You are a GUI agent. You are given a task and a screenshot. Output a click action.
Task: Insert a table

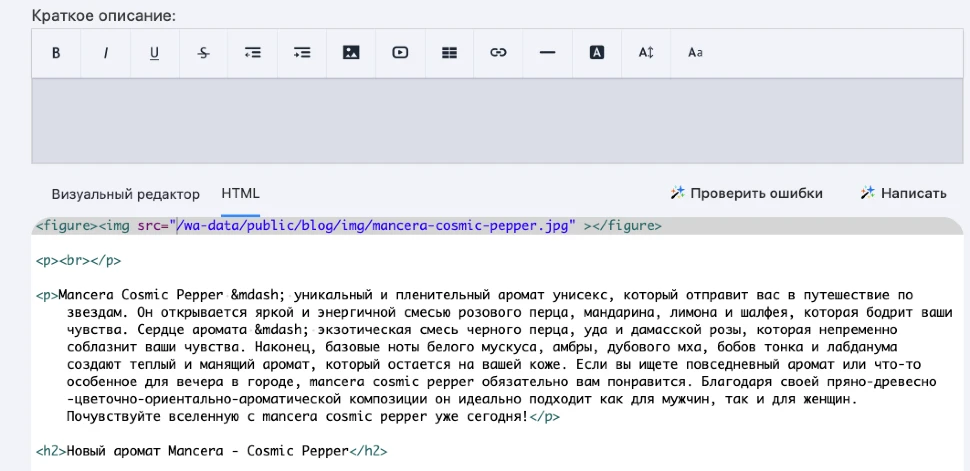[x=449, y=53]
